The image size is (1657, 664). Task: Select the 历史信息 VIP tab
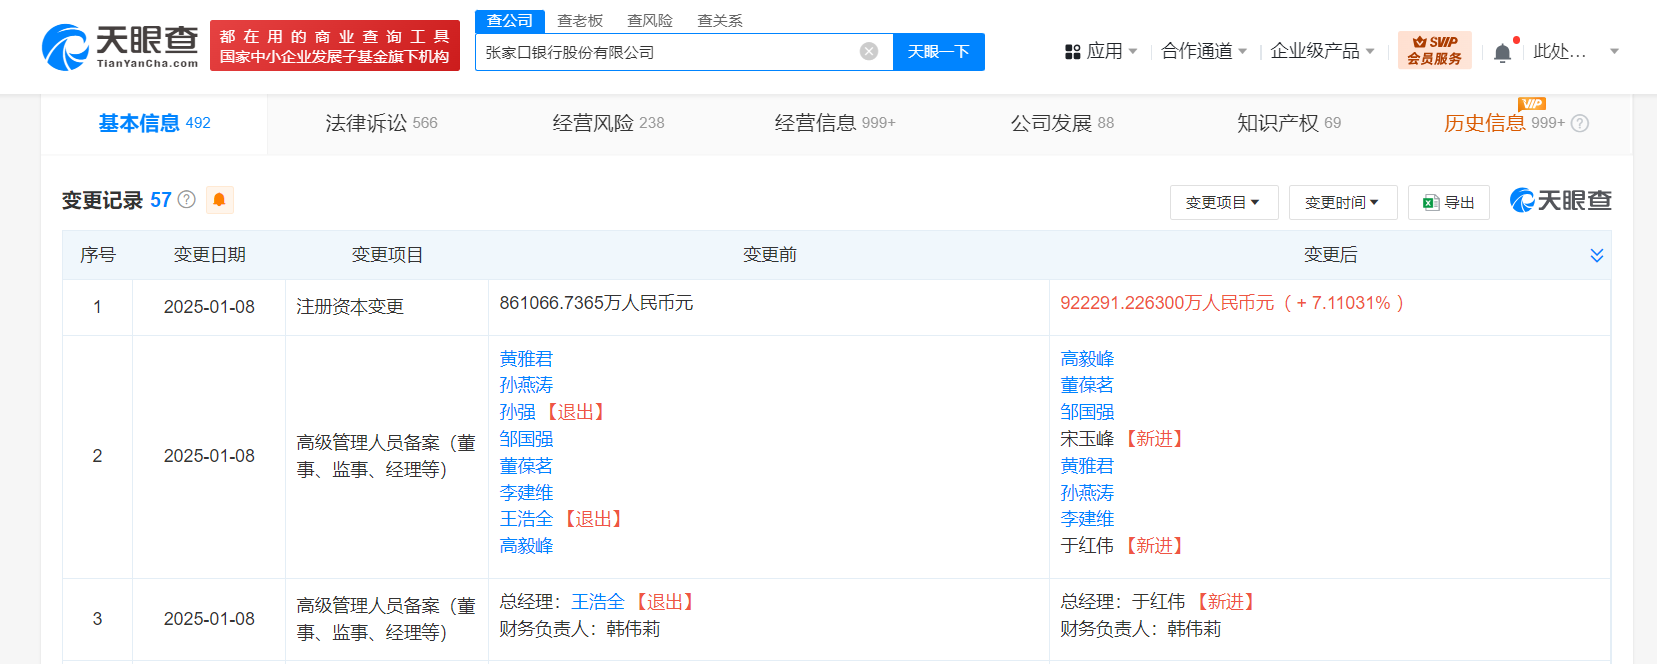pyautogui.click(x=1504, y=123)
